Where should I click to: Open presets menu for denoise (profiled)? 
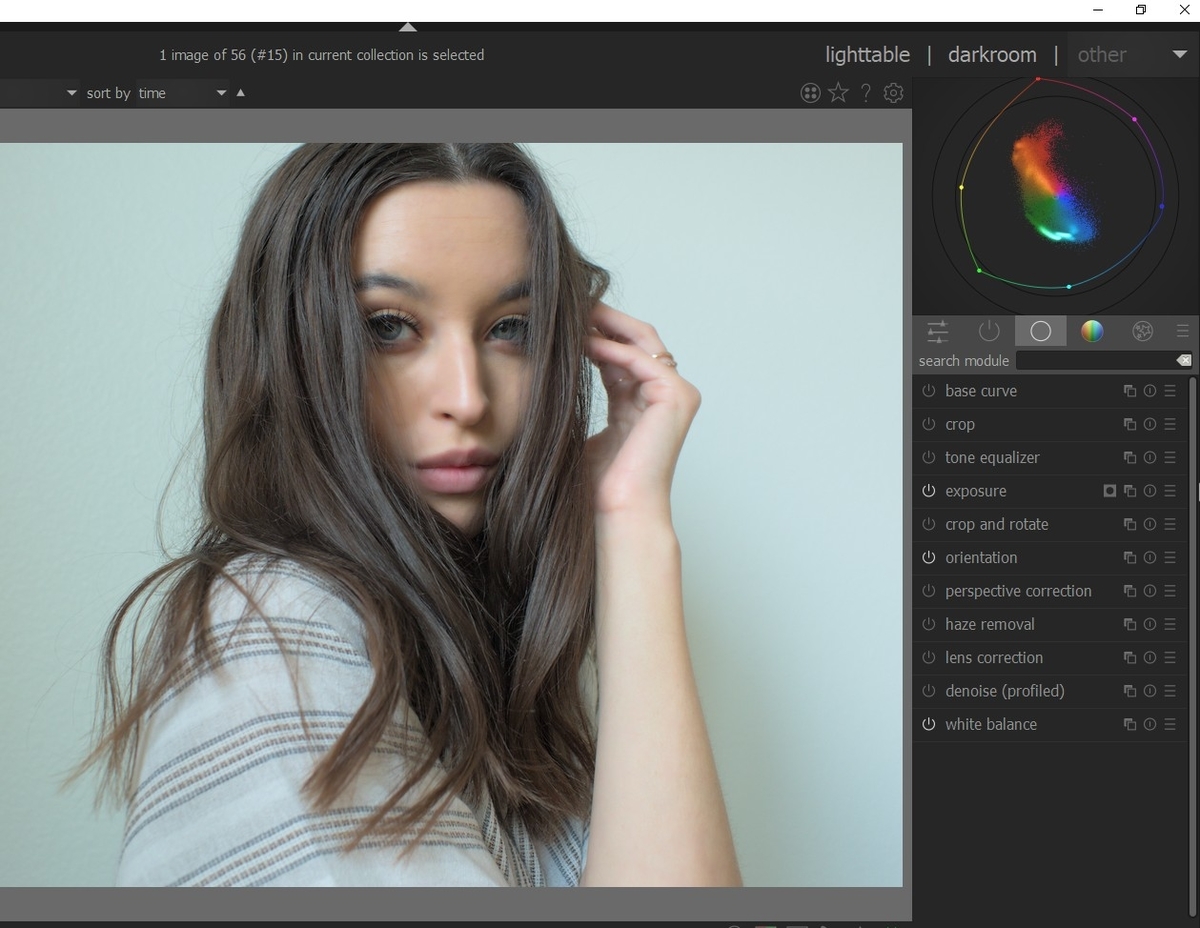(1170, 691)
